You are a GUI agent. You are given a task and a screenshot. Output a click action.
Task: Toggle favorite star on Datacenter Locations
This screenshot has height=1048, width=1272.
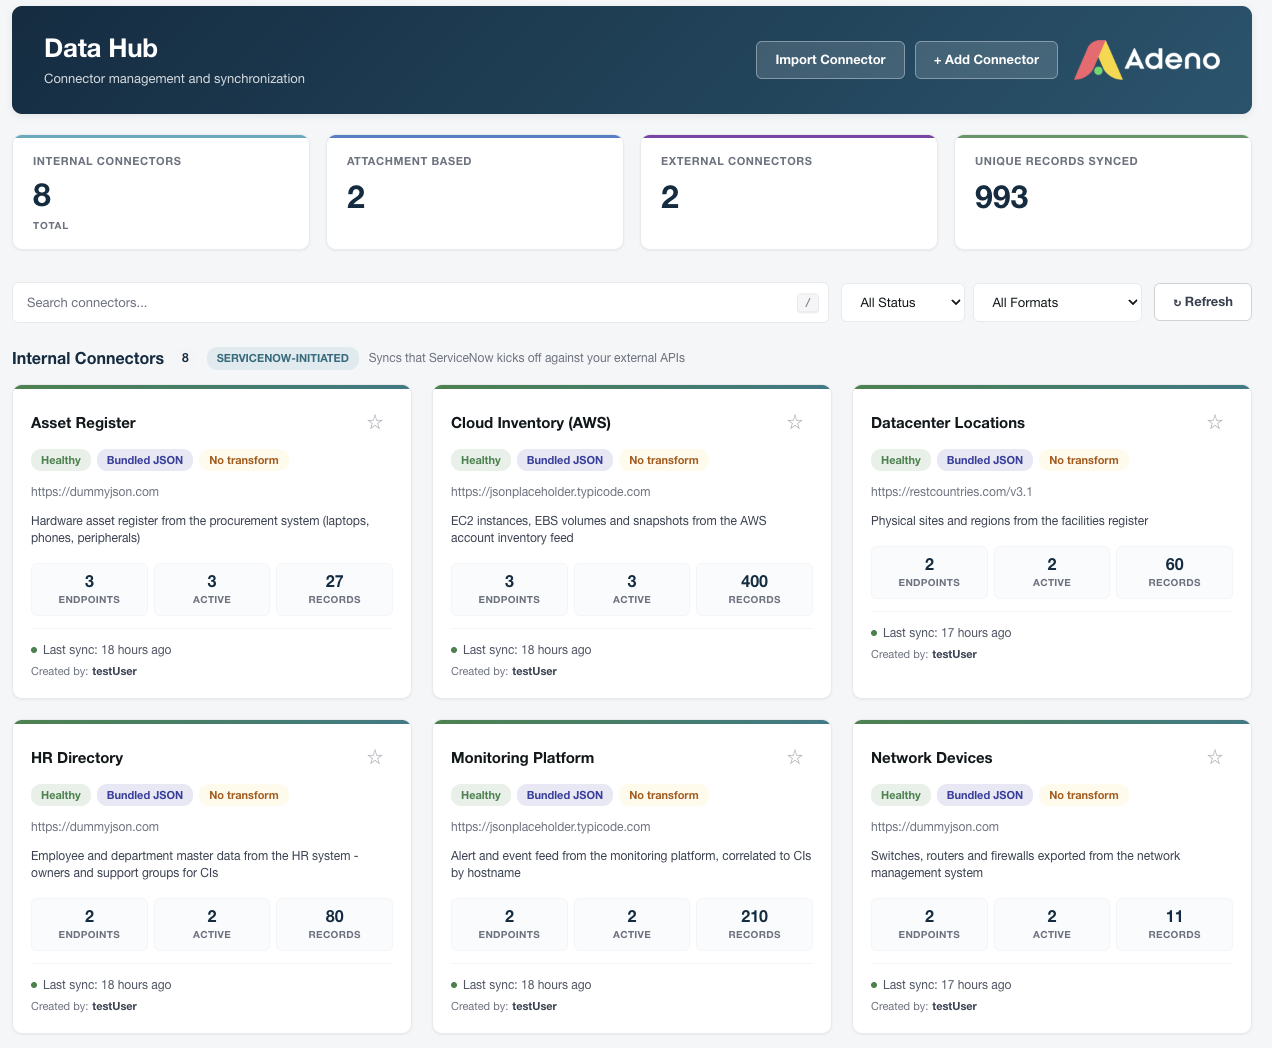coord(1215,422)
